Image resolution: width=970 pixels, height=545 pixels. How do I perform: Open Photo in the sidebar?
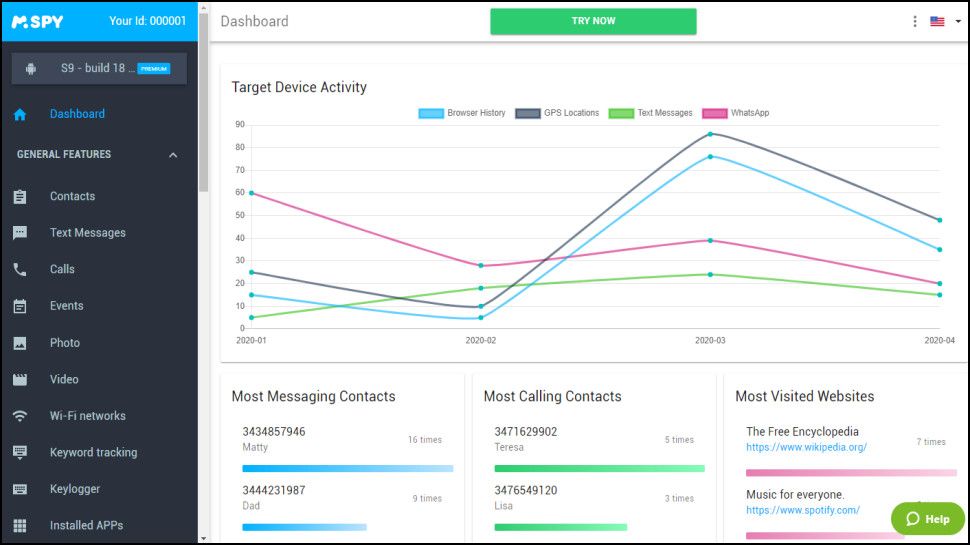coord(65,343)
